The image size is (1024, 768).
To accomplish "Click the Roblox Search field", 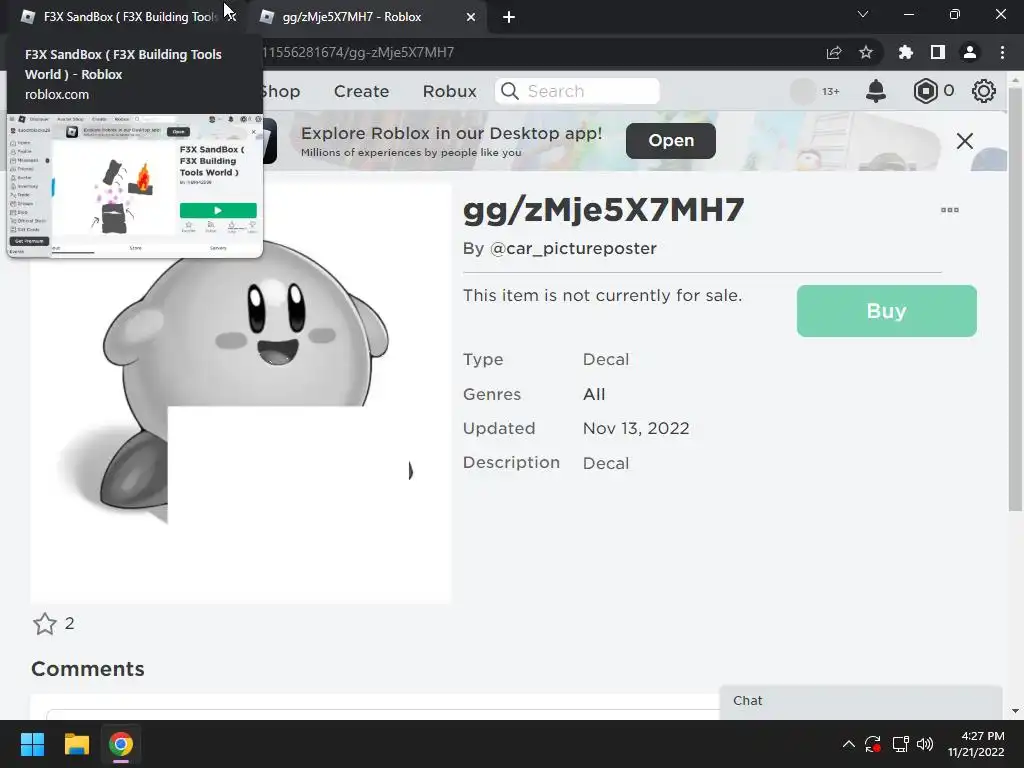I will click(577, 91).
